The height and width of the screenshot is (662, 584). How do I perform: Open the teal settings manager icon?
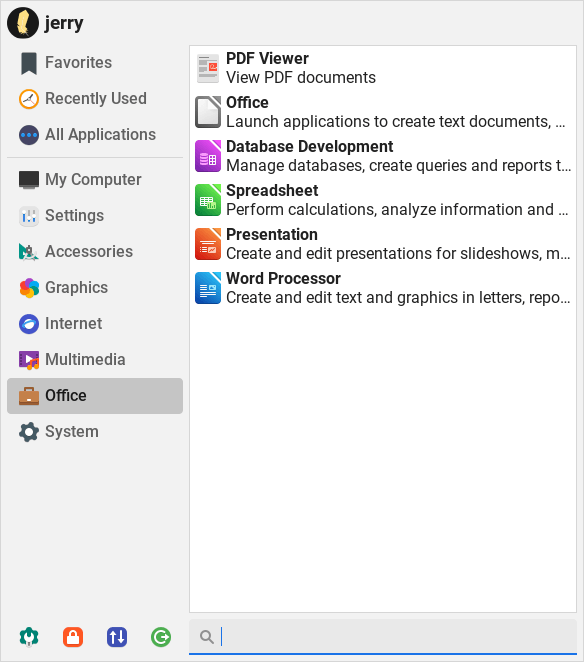29,637
